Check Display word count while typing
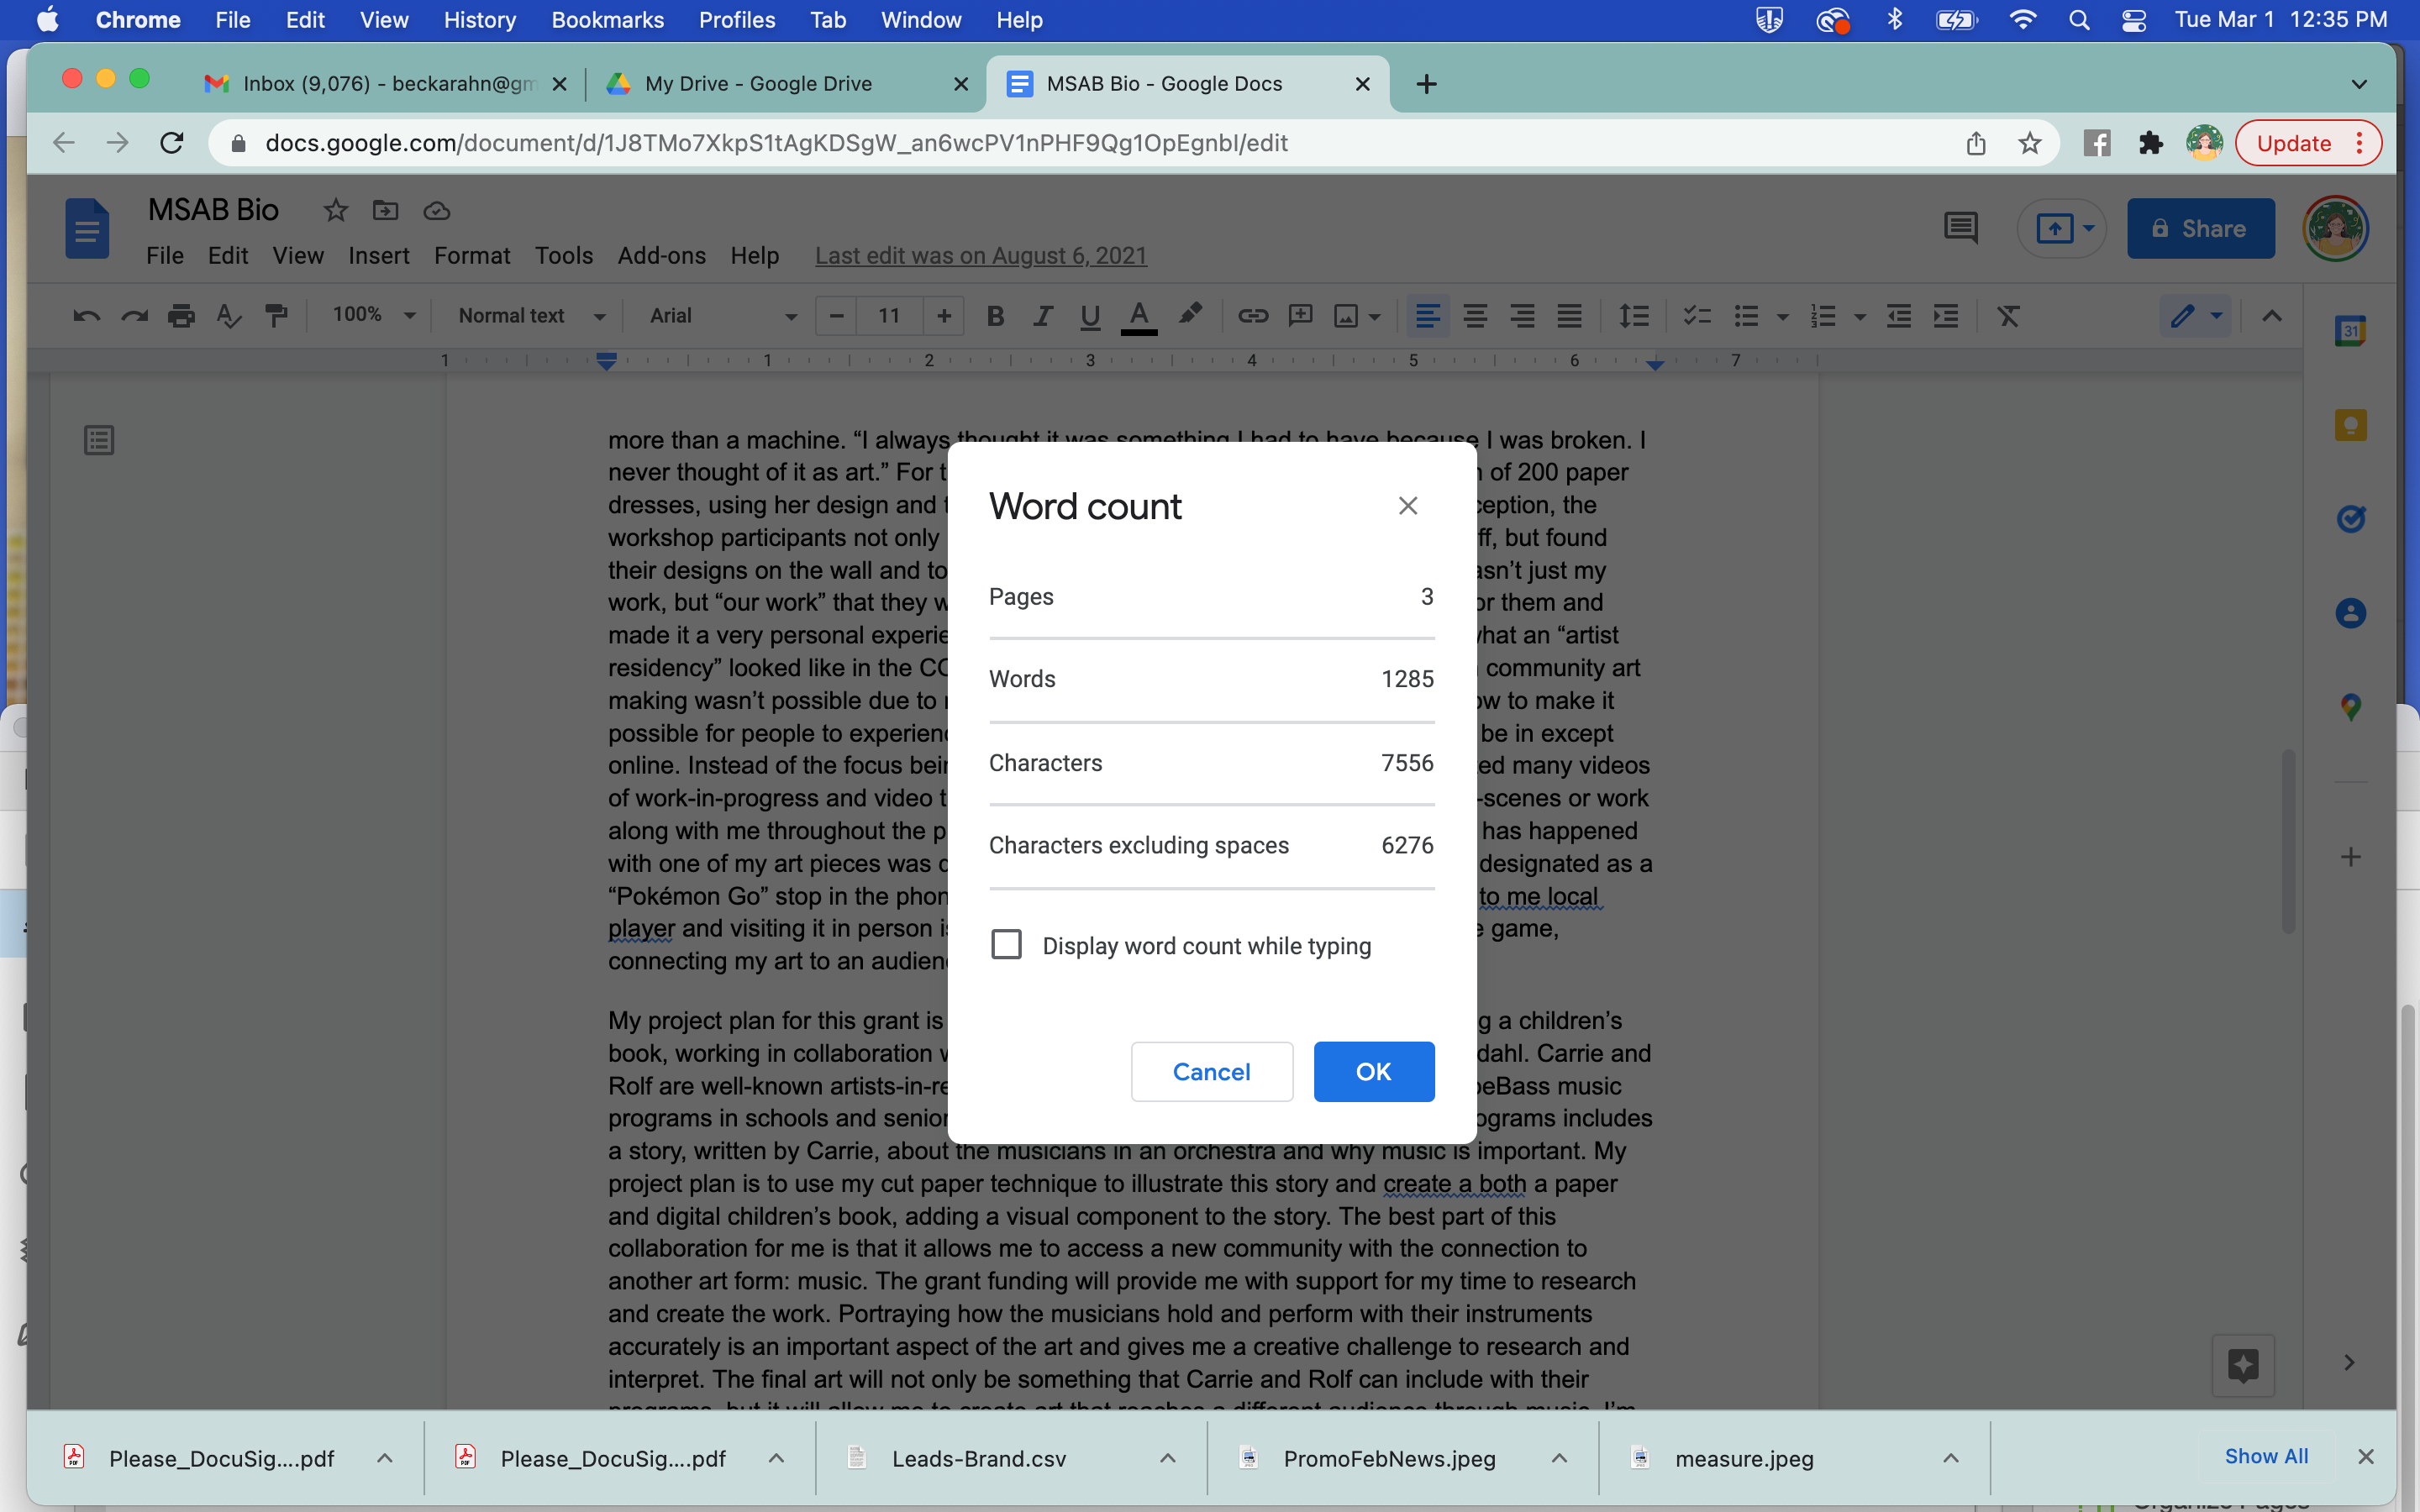Screen dimensions: 2420x1512 click(1006, 944)
